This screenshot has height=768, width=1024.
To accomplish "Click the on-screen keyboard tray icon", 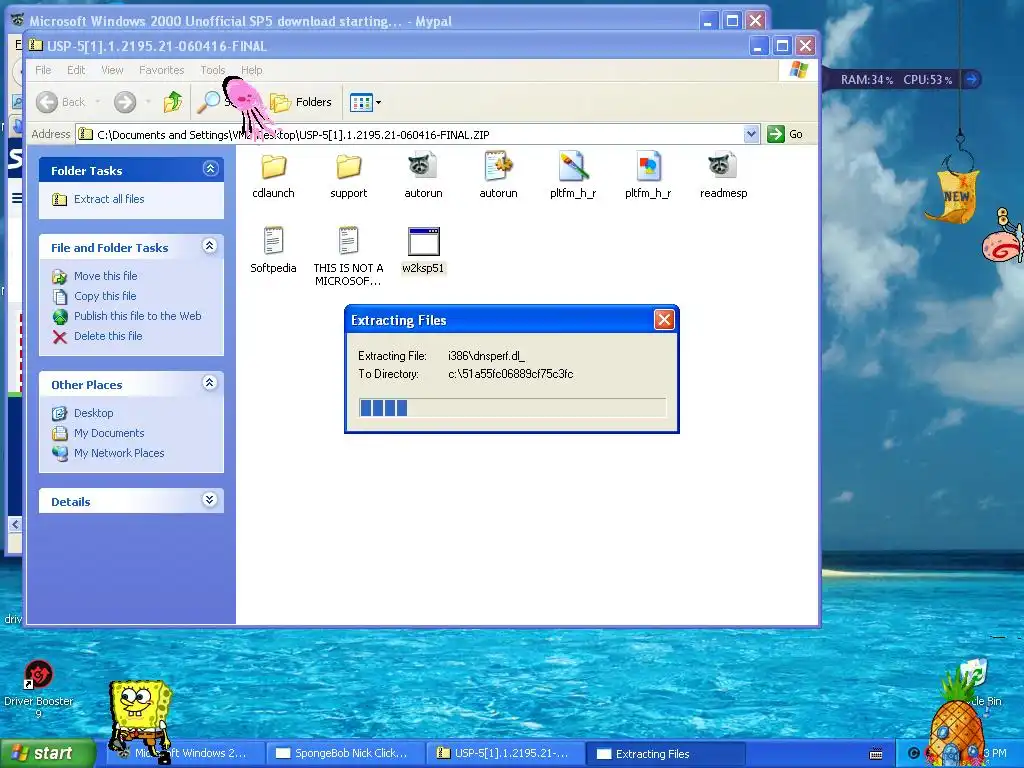I will (876, 754).
